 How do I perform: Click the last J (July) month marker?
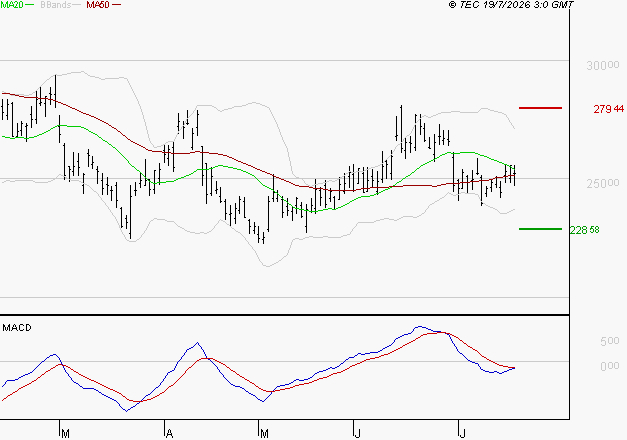click(462, 434)
